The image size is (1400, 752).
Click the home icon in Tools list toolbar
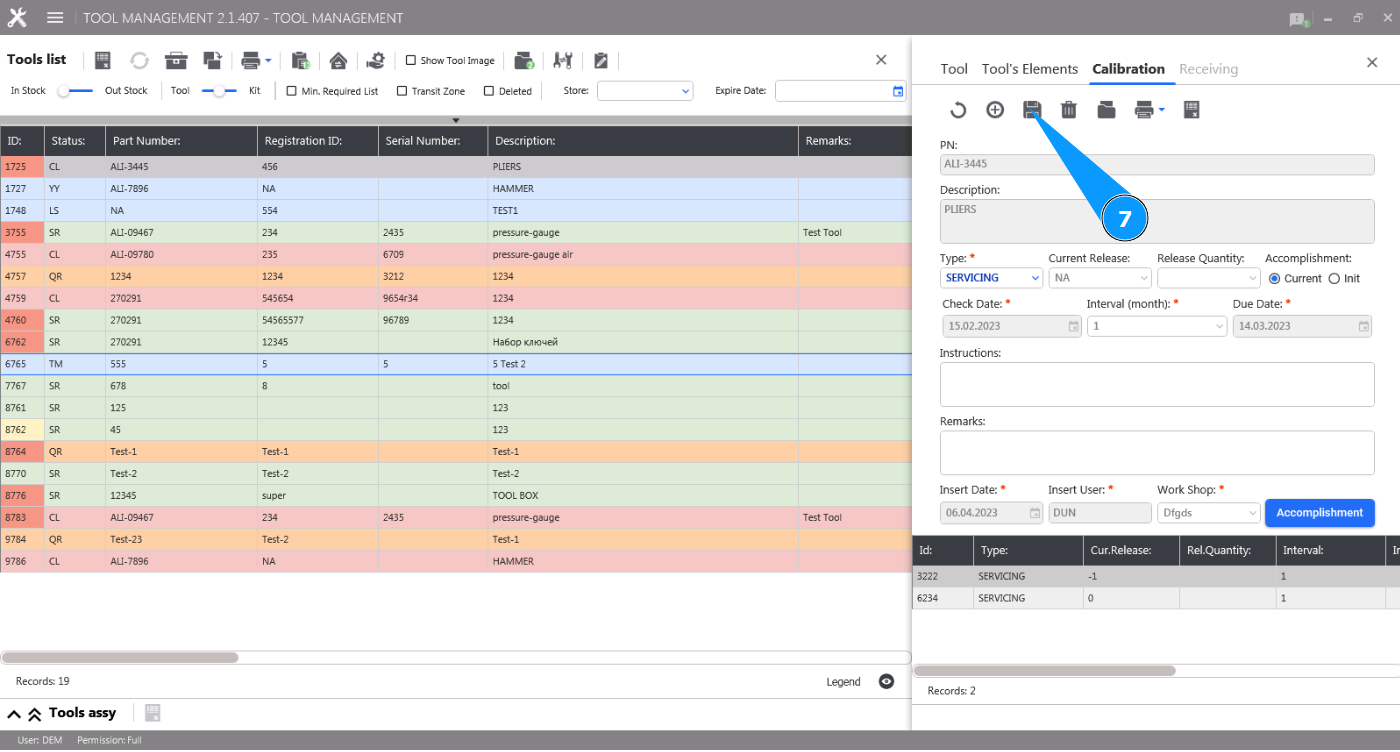[x=338, y=61]
